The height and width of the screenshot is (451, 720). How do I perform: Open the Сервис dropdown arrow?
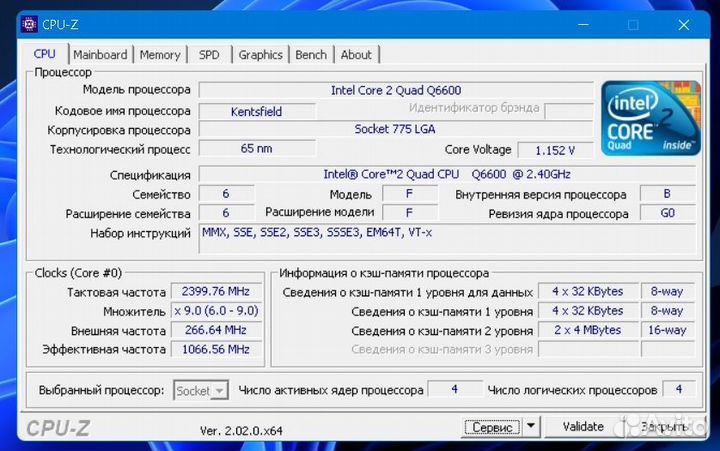[x=531, y=426]
